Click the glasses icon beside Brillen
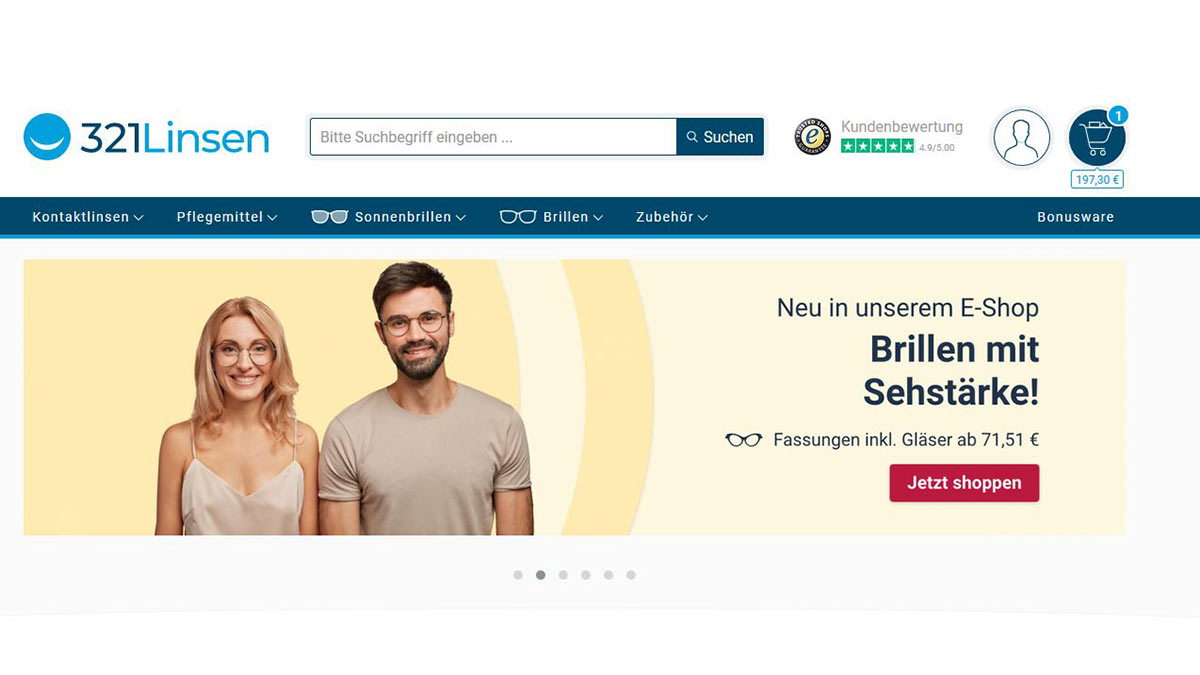1200x675 pixels. pos(518,217)
